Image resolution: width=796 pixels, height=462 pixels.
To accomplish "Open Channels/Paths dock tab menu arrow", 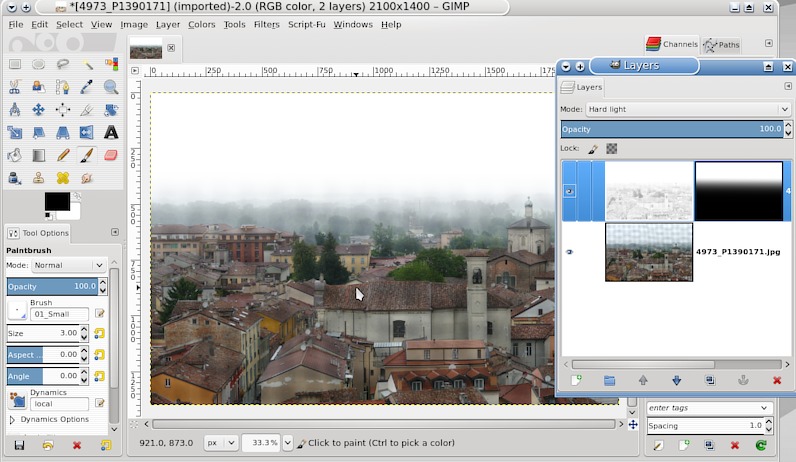I will click(769, 43).
